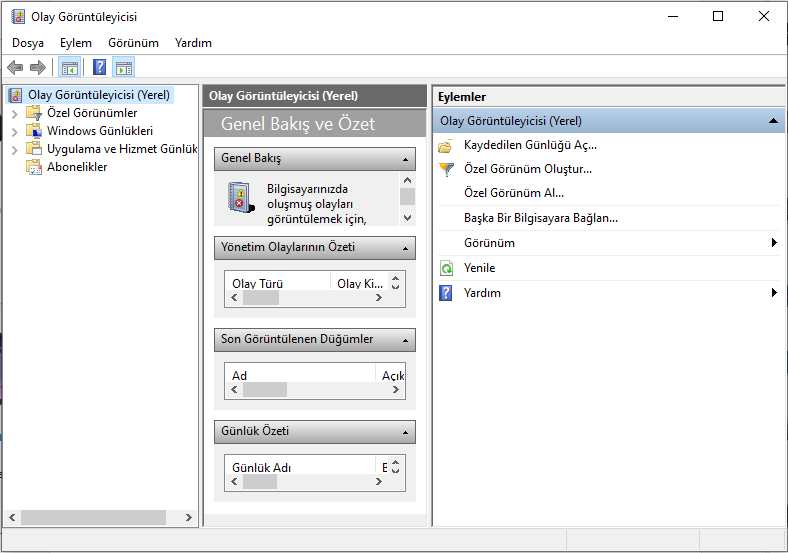Collapse the Olay Görüntüleyicisi (Yerel) actions group
This screenshot has height=553, width=788.
[x=773, y=121]
